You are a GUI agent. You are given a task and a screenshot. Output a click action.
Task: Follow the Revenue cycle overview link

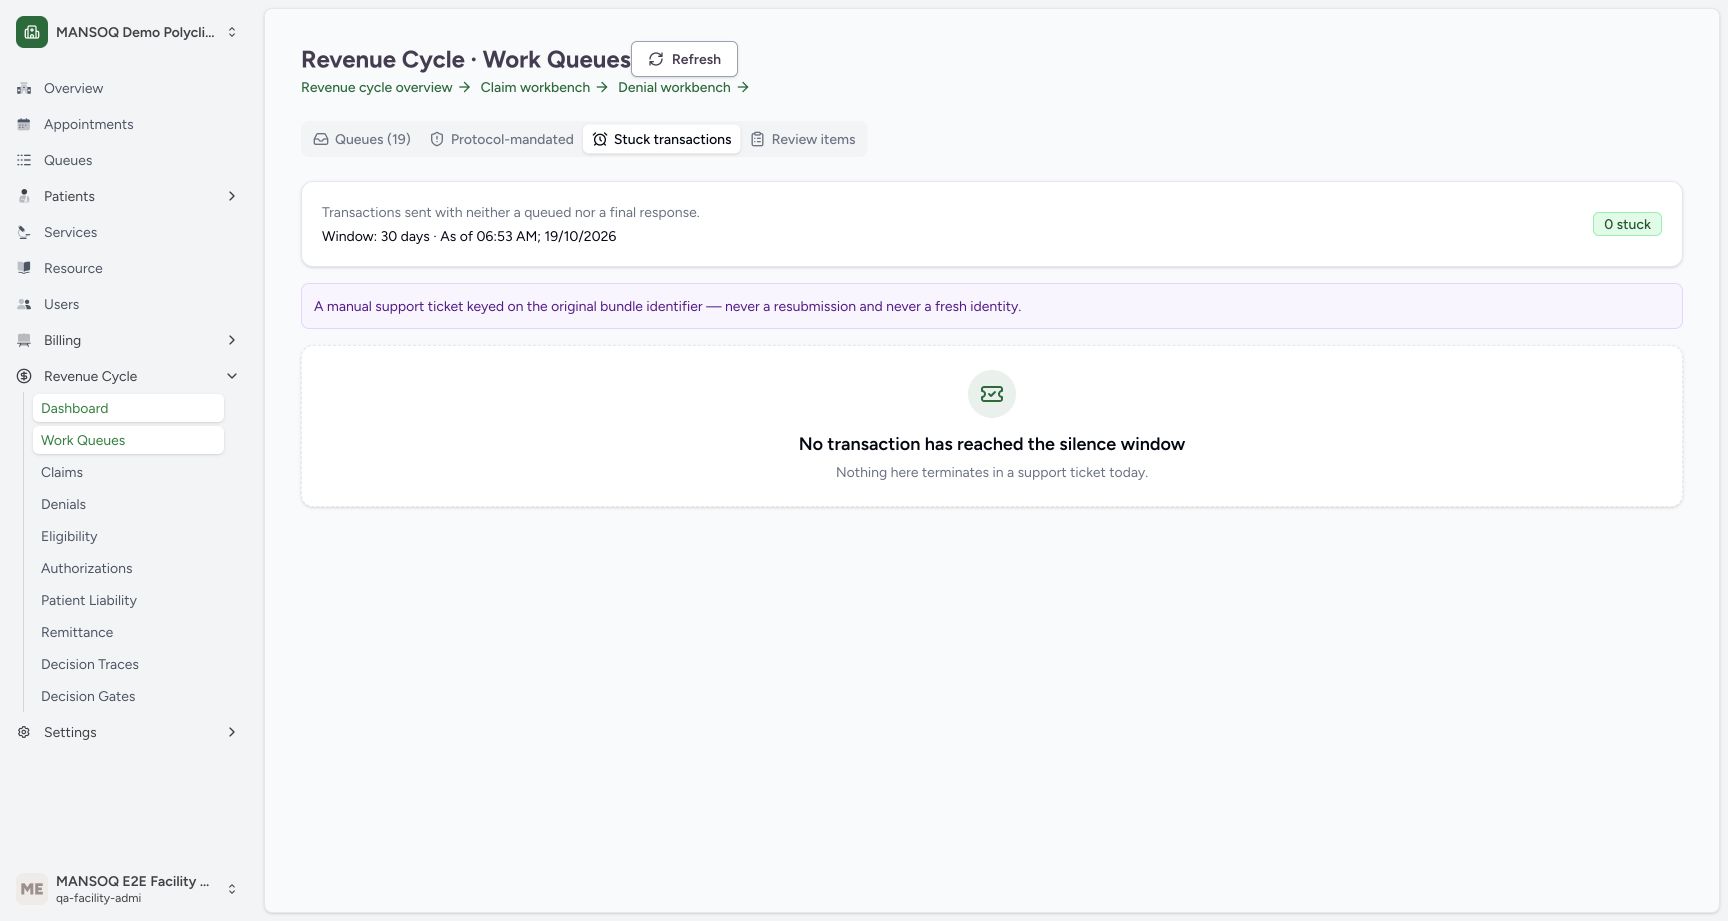[385, 87]
